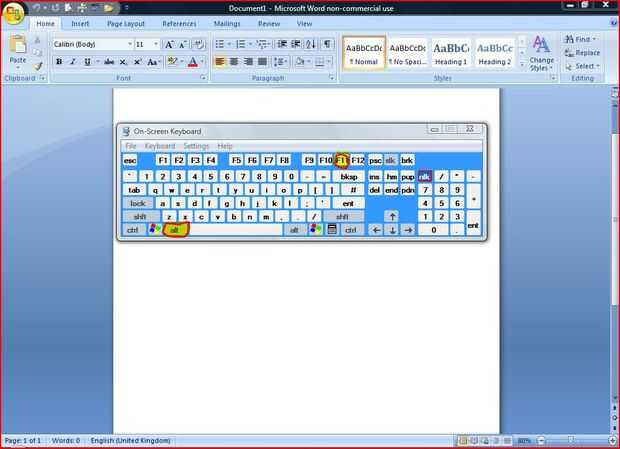The image size is (620, 449).
Task: Open the On-Screen Keyboard File menu
Action: pos(130,146)
